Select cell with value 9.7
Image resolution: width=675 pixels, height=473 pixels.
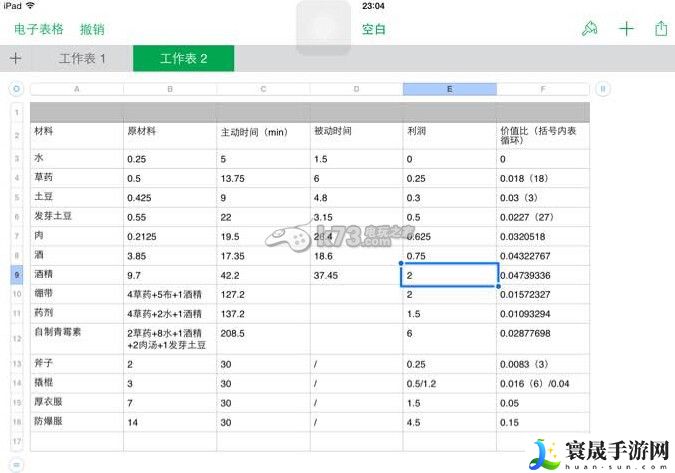[170, 275]
